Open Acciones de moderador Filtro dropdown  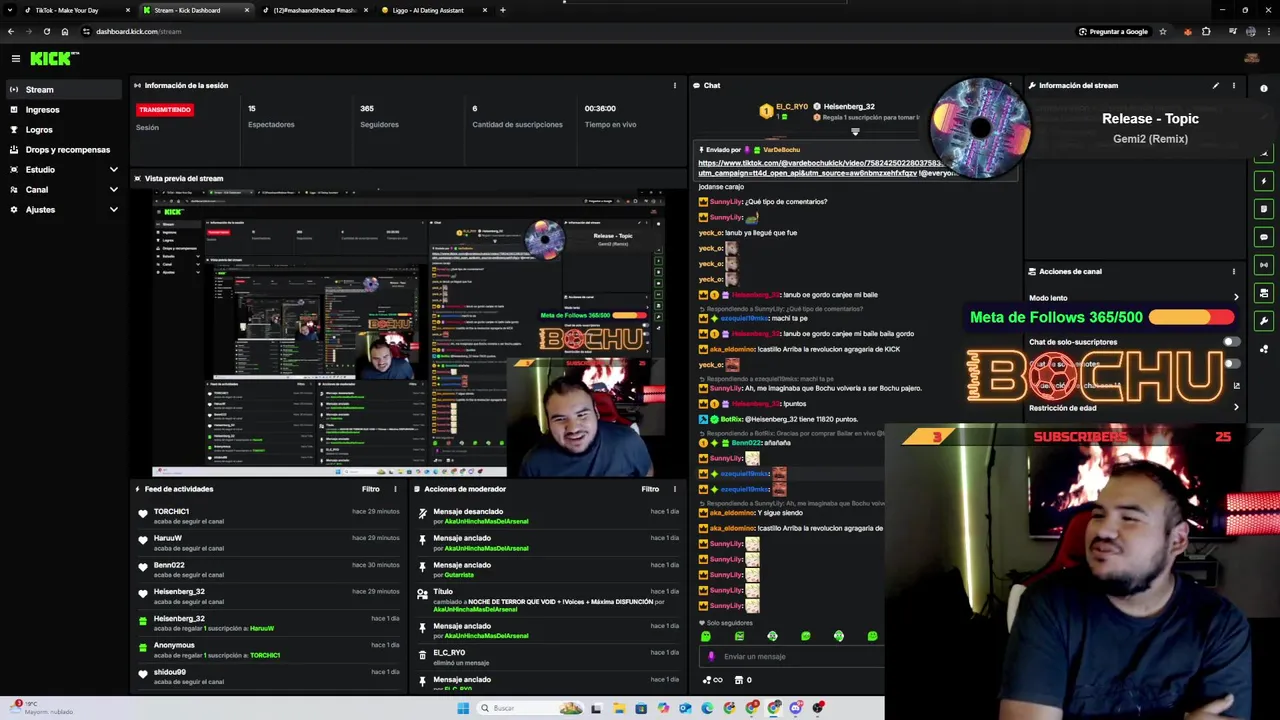coord(650,489)
